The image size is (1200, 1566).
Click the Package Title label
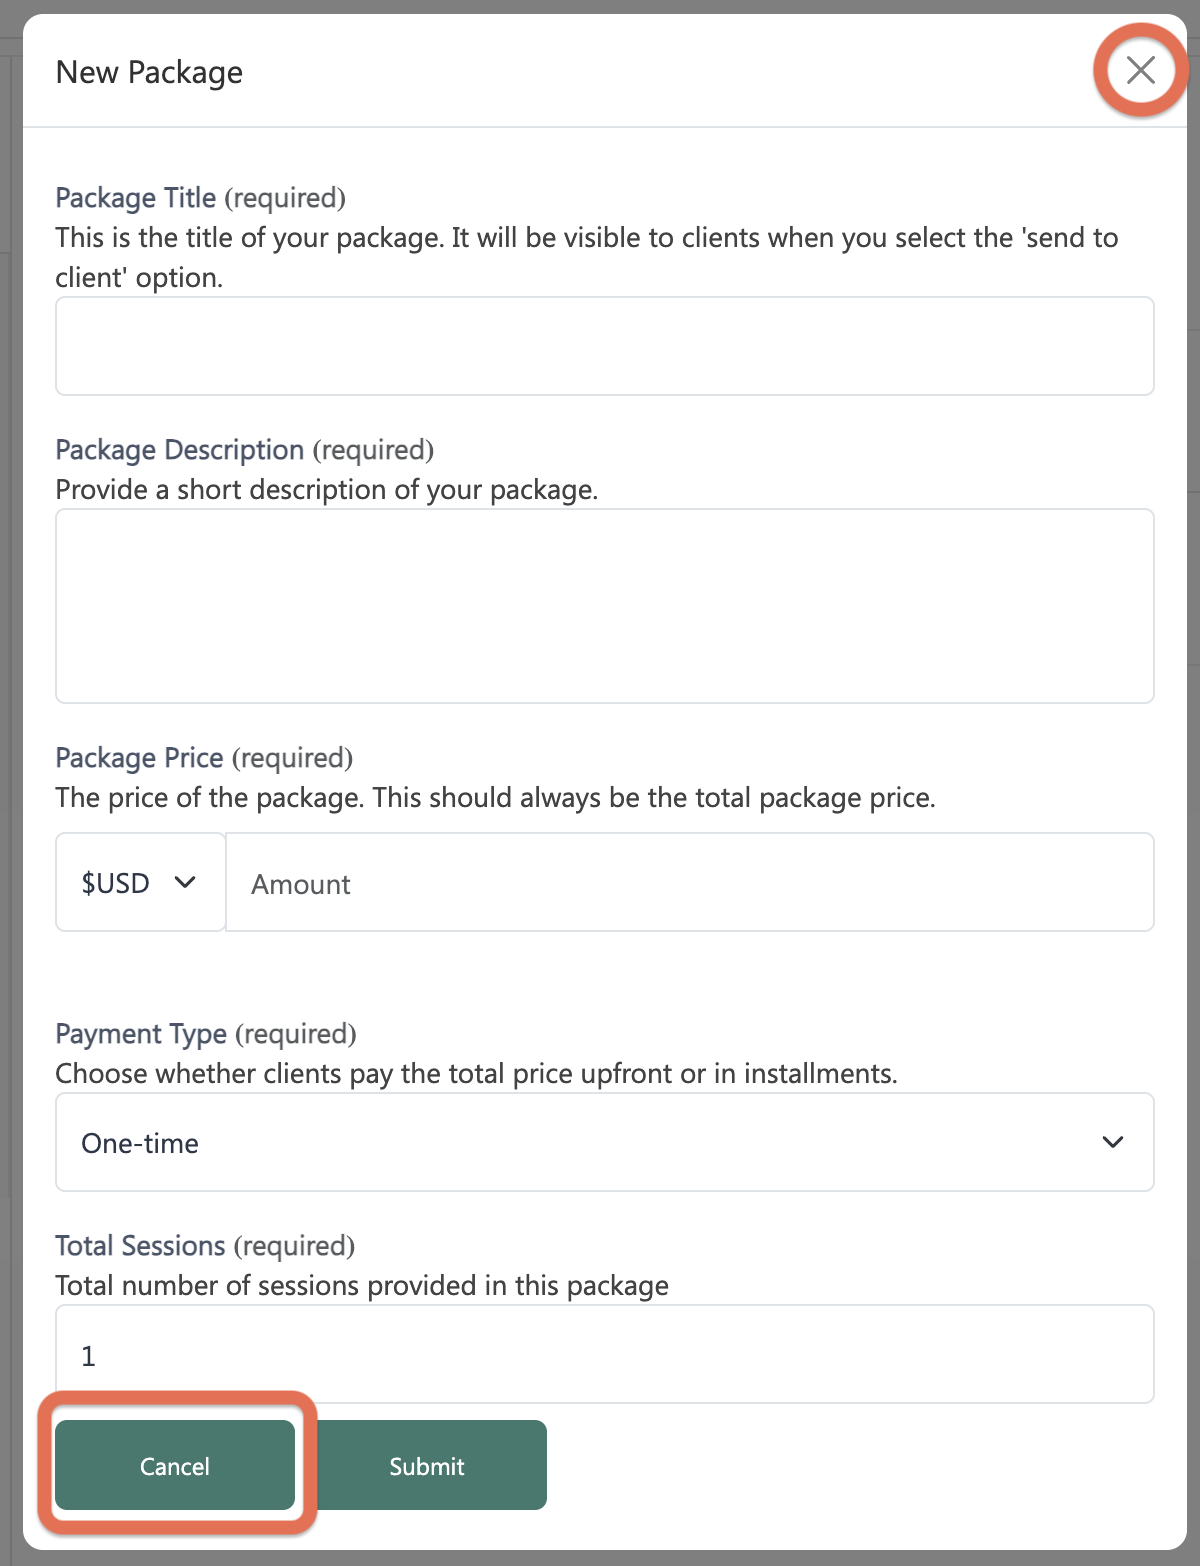pyautogui.click(x=136, y=198)
